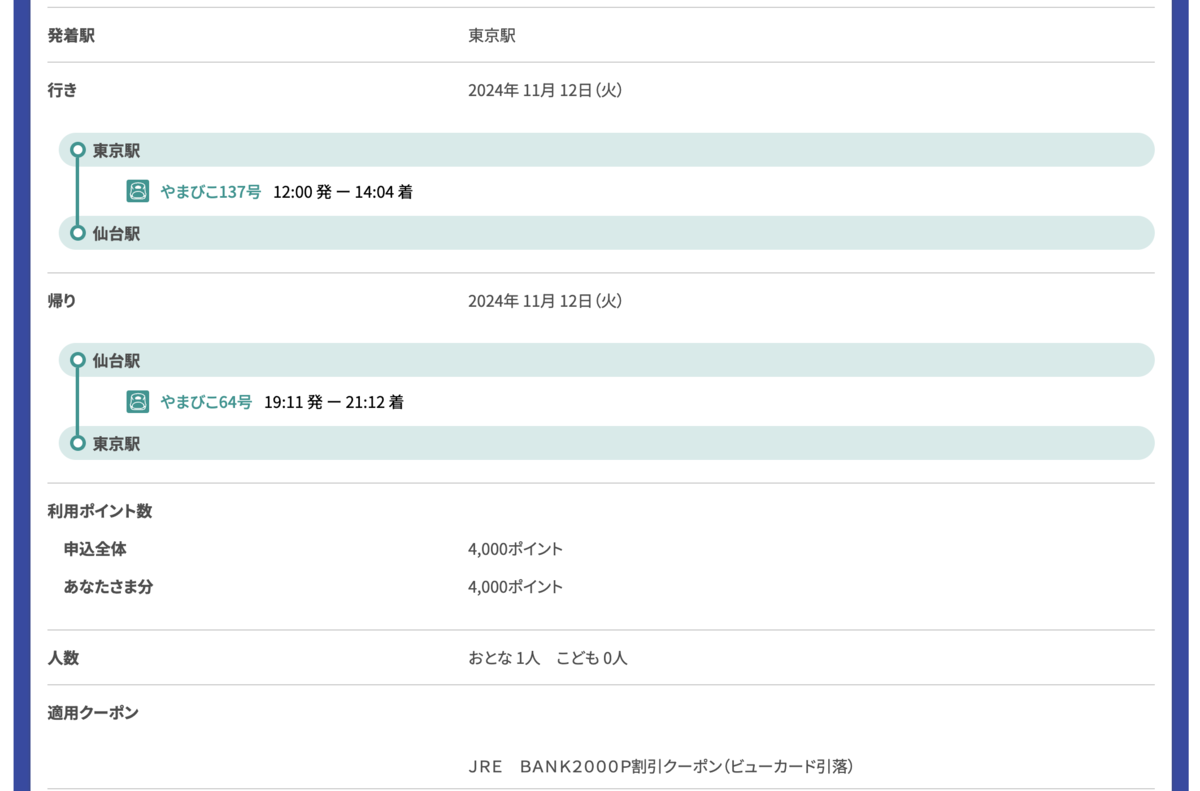1200x791 pixels.
Task: Open the やまびこ137号 train link
Action: [x=211, y=191]
